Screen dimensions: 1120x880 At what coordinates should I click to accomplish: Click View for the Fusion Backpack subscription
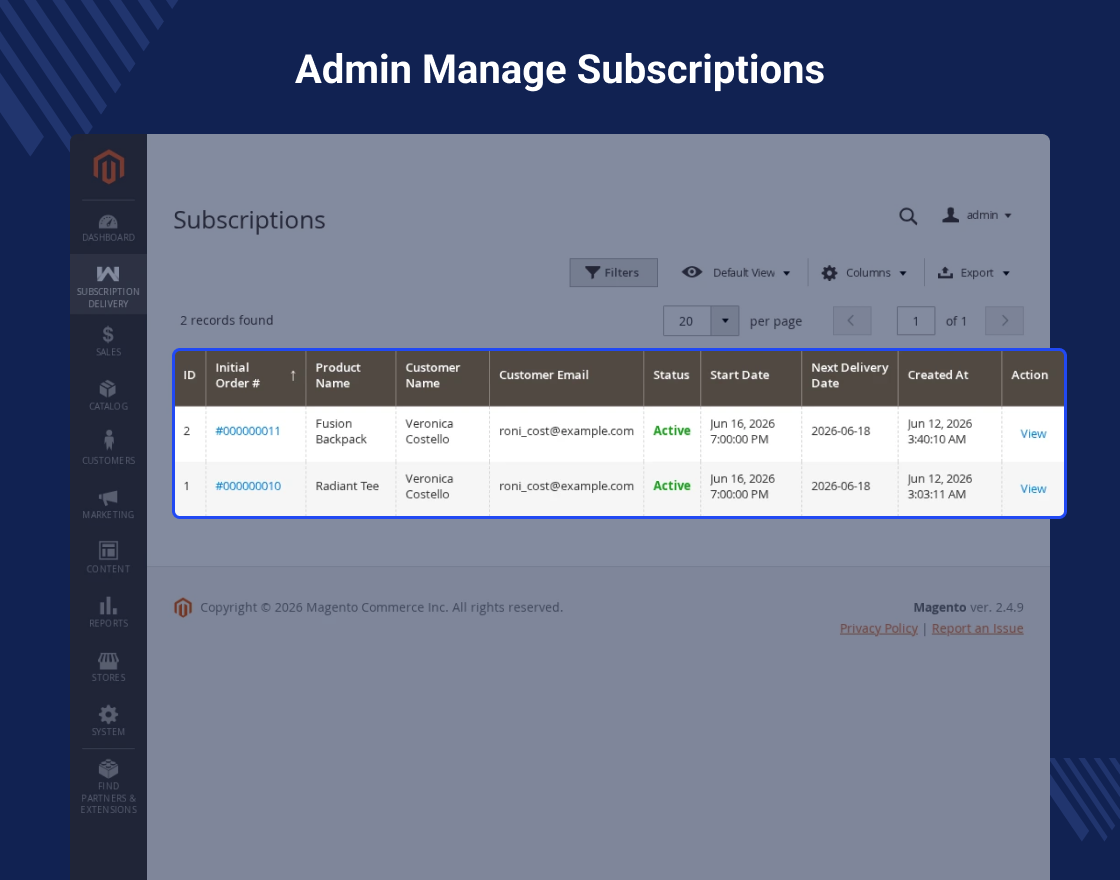coord(1033,434)
